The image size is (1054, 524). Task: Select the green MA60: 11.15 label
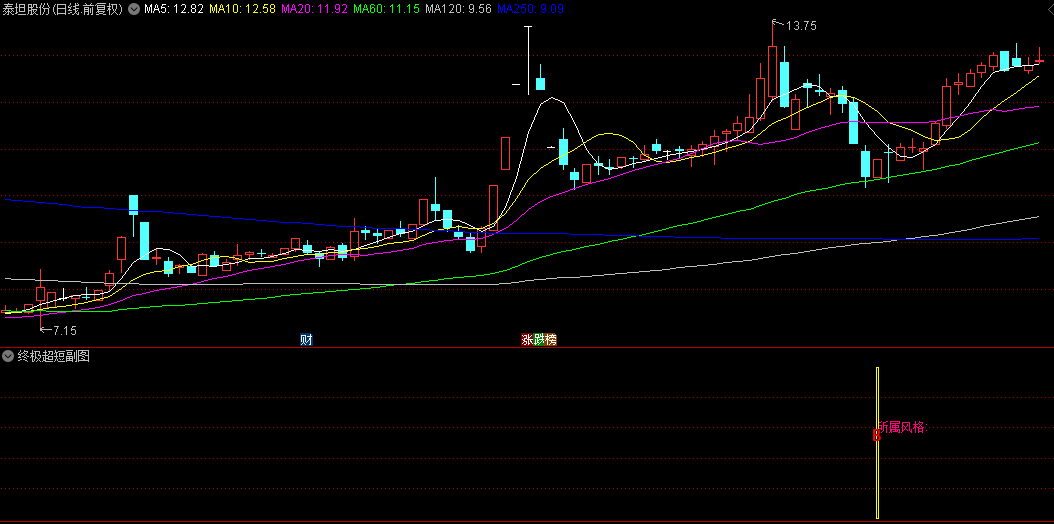pyautogui.click(x=386, y=9)
